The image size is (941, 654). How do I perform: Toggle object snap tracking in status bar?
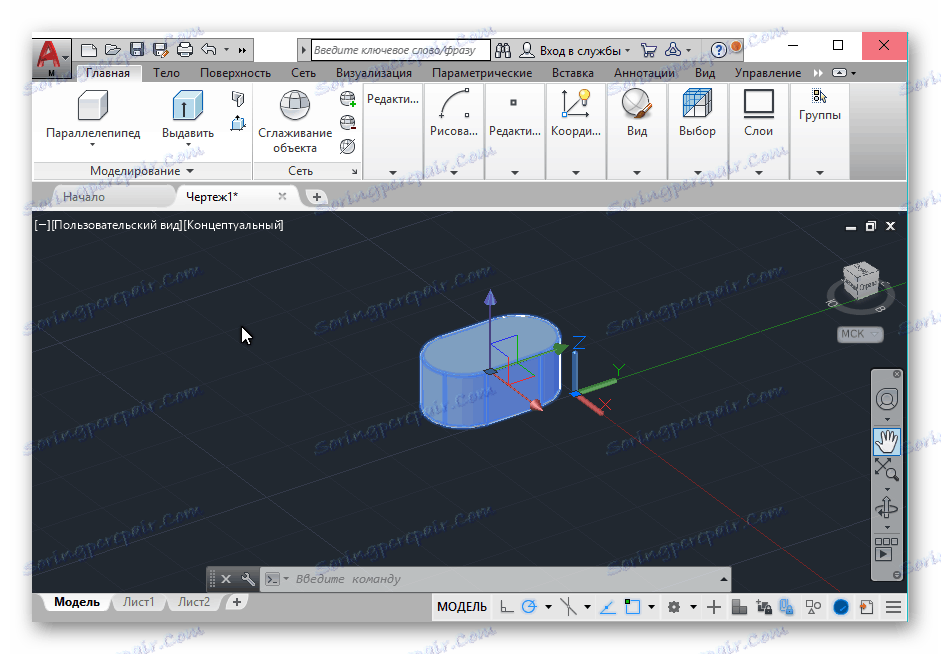608,607
